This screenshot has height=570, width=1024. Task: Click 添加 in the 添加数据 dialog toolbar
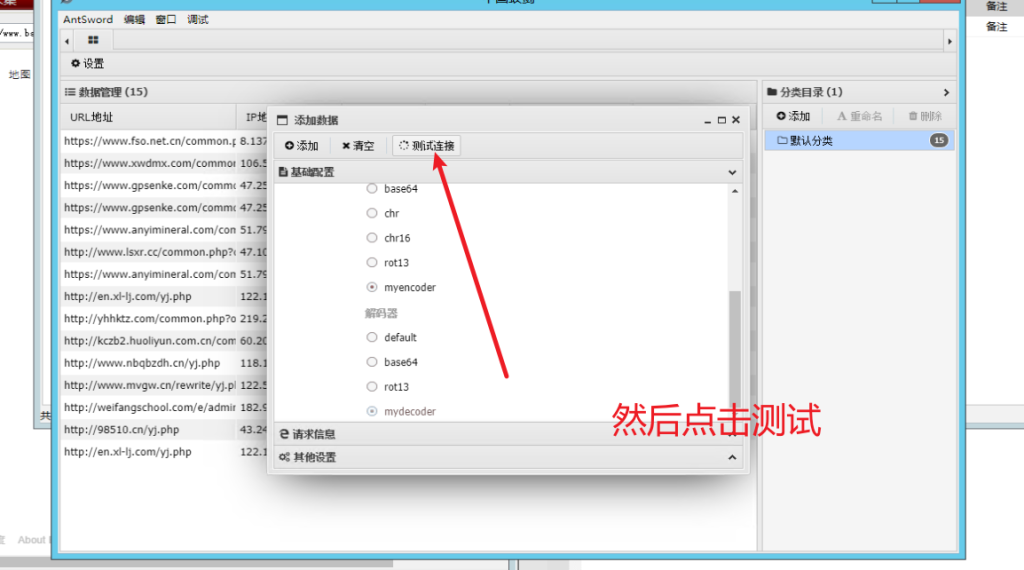(301, 146)
